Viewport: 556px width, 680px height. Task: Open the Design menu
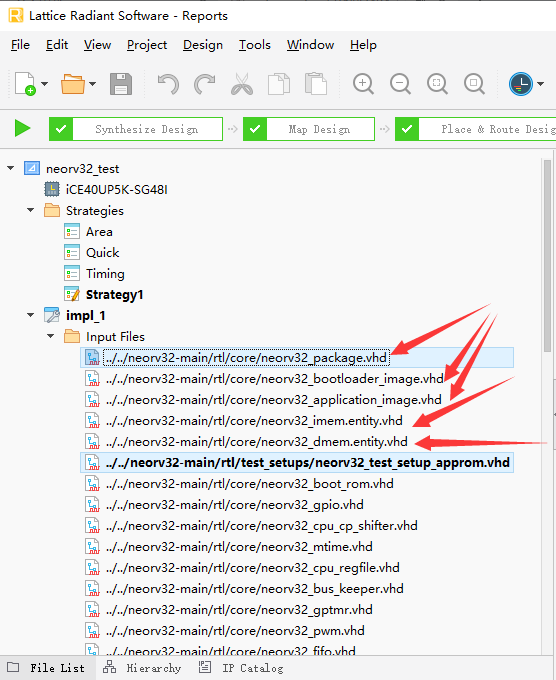pyautogui.click(x=203, y=45)
